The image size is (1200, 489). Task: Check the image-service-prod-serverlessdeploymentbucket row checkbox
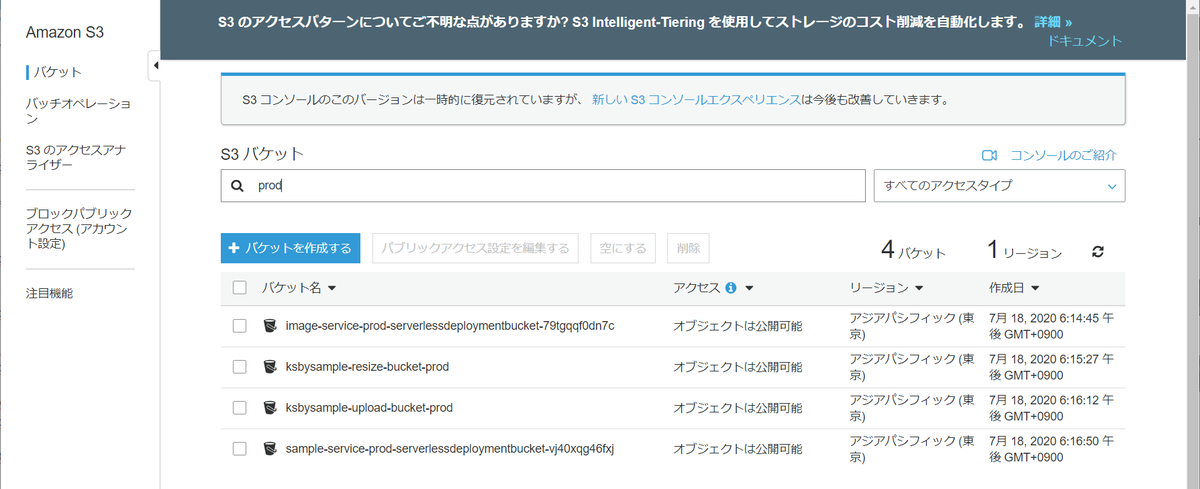click(x=239, y=326)
